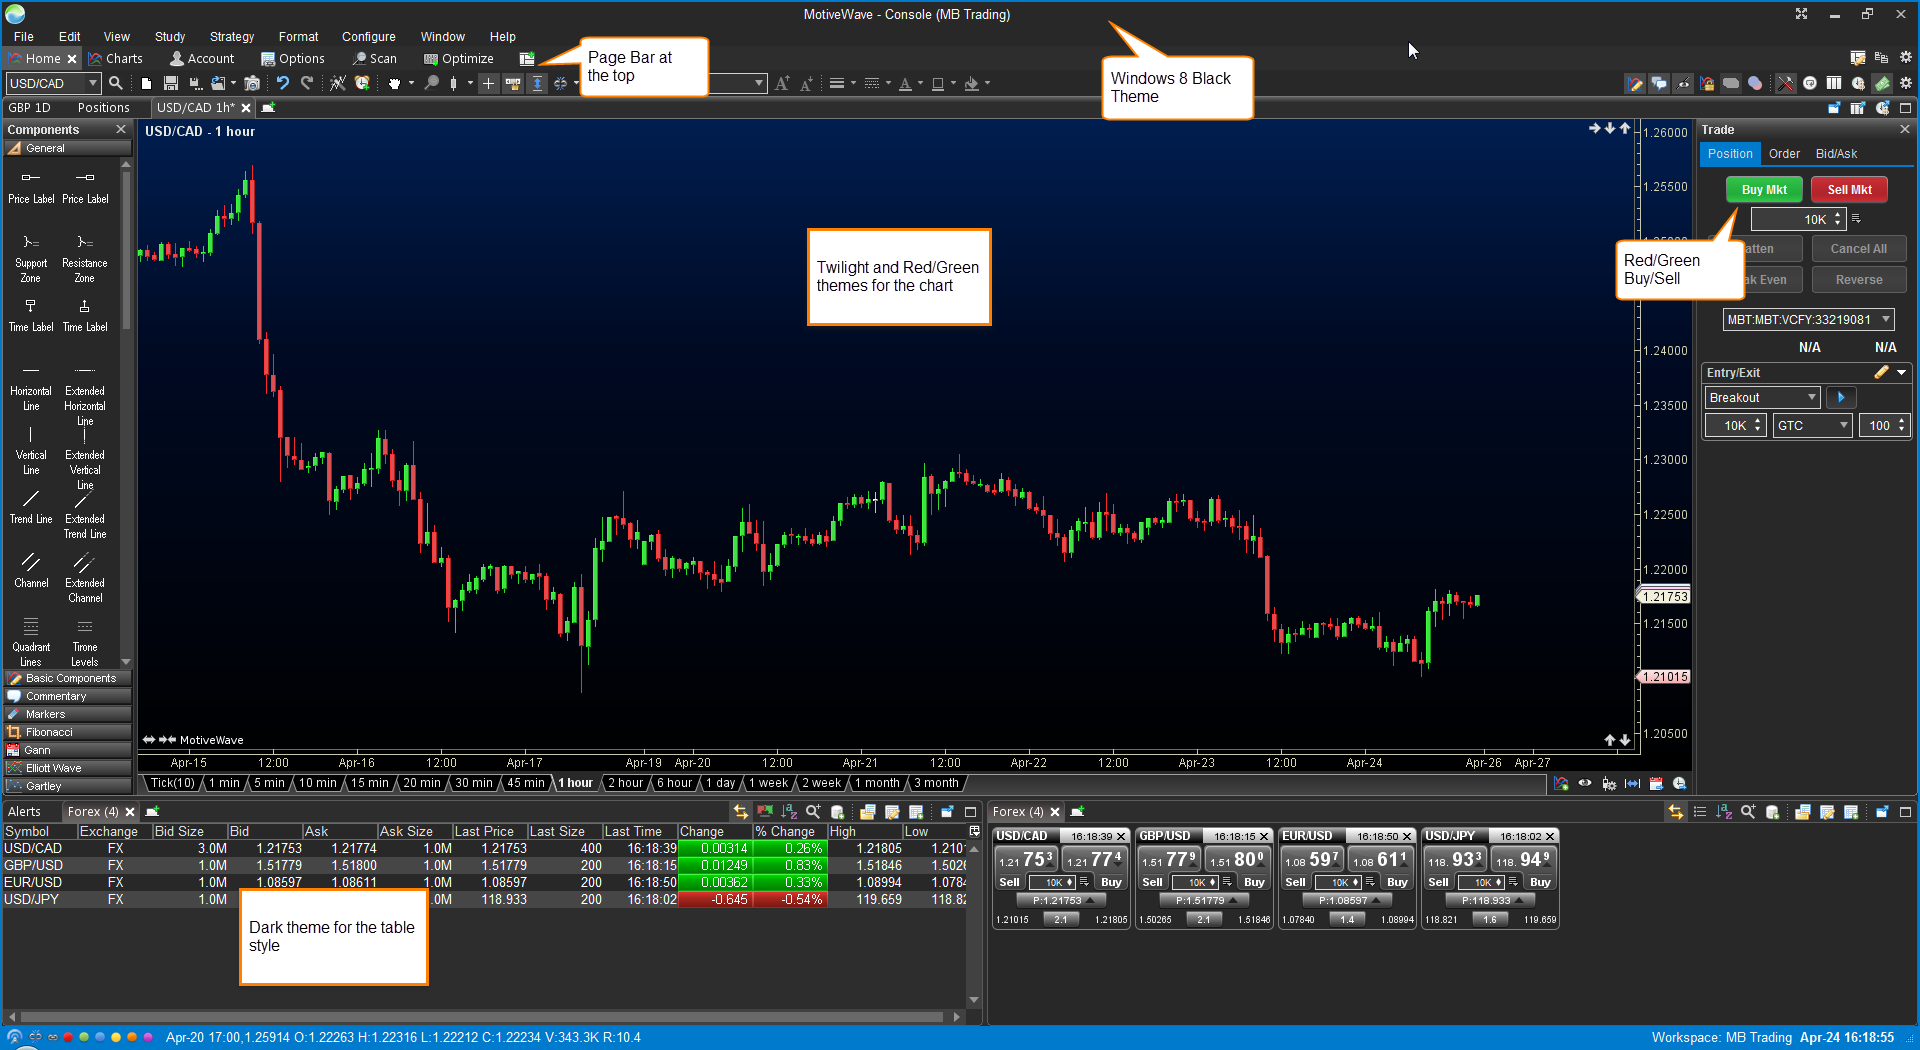
Task: Click the Save icon in the toolbar
Action: (171, 83)
